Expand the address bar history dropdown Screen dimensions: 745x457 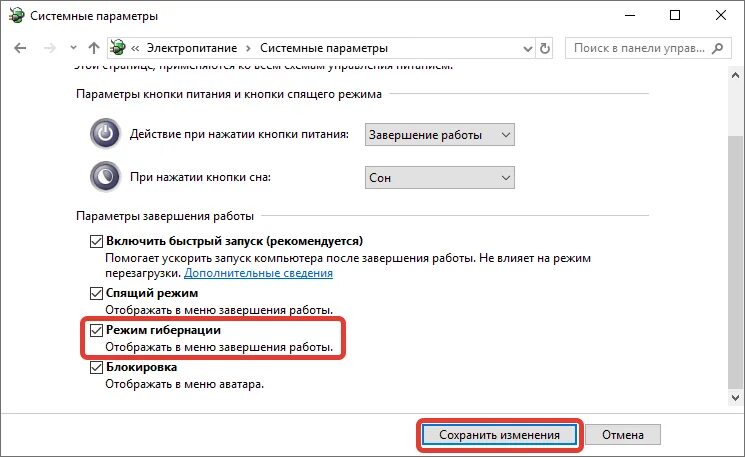tap(527, 48)
